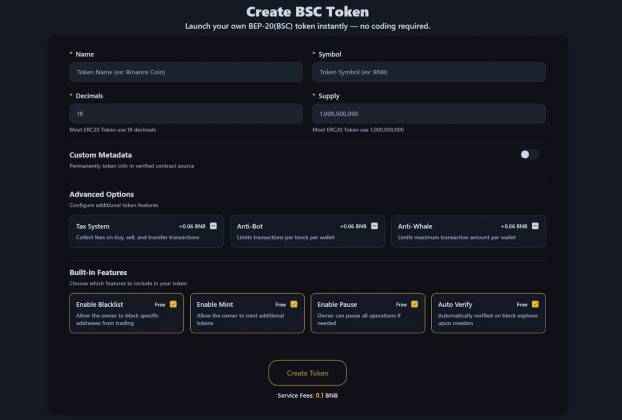Image resolution: width=622 pixels, height=420 pixels.
Task: Enable the Anti-Bot checkbox
Action: click(375, 226)
